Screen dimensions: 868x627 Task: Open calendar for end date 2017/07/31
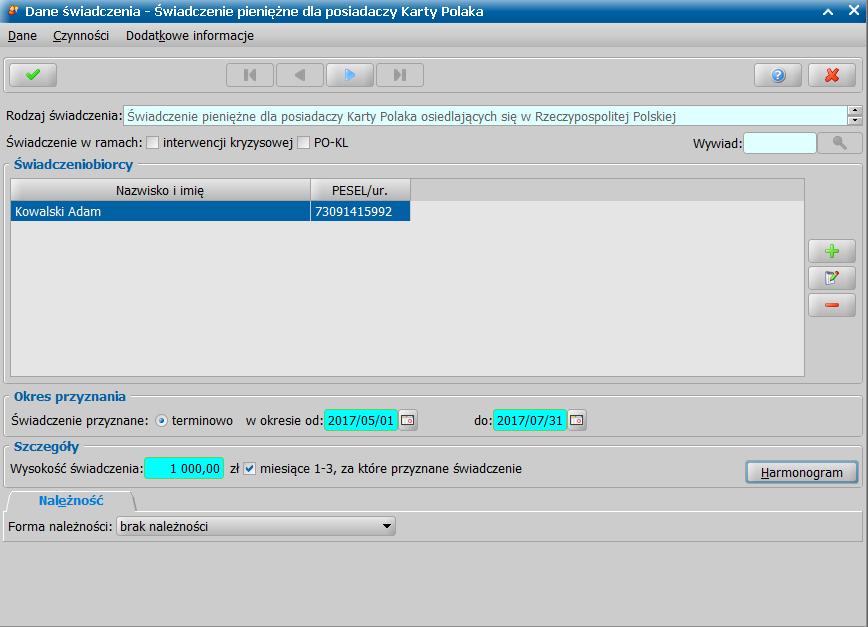coord(577,420)
